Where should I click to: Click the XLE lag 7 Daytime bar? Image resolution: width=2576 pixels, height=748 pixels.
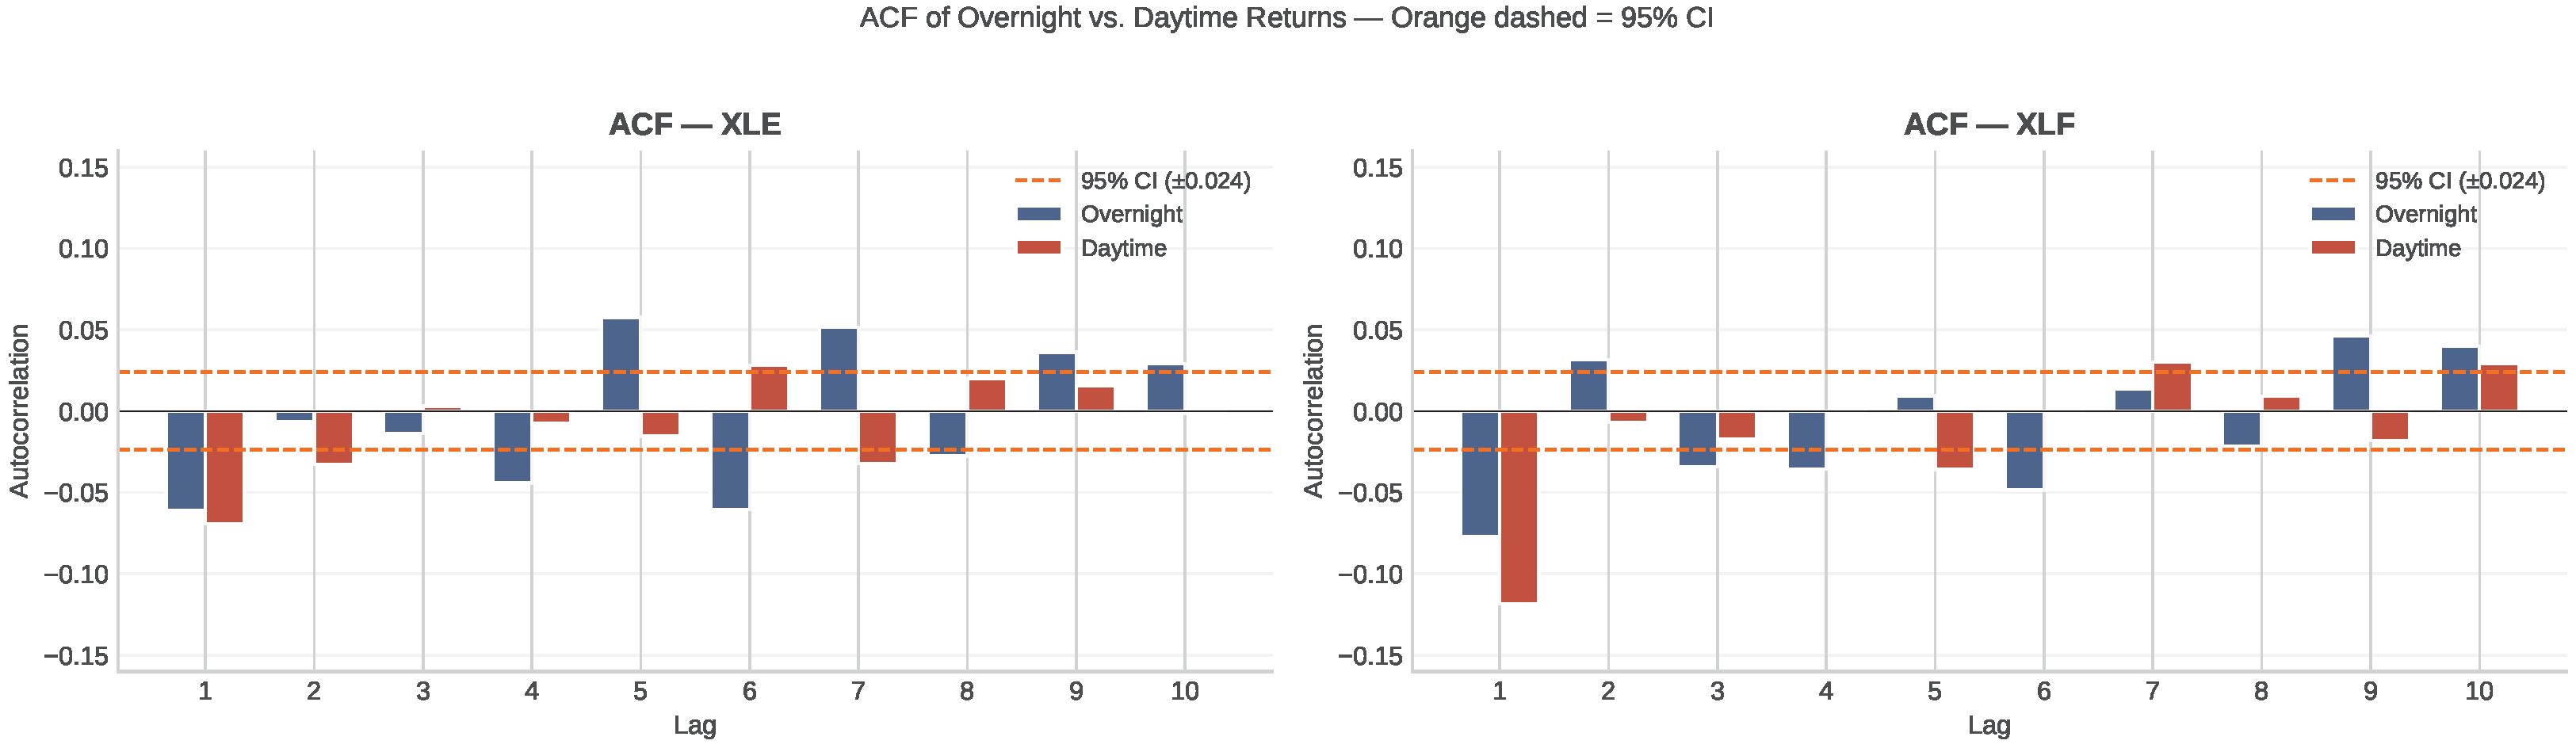click(x=877, y=437)
